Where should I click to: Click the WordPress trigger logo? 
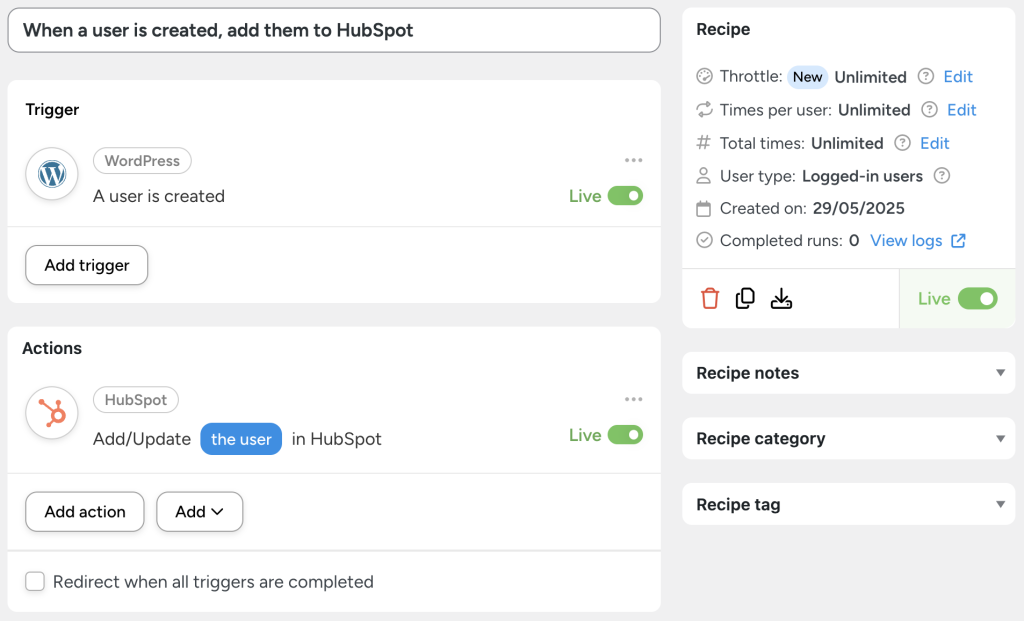point(51,173)
